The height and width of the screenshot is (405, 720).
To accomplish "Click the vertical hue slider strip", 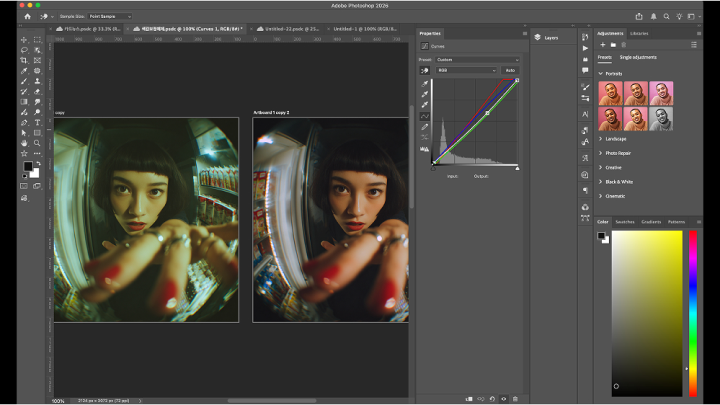I will click(x=693, y=310).
